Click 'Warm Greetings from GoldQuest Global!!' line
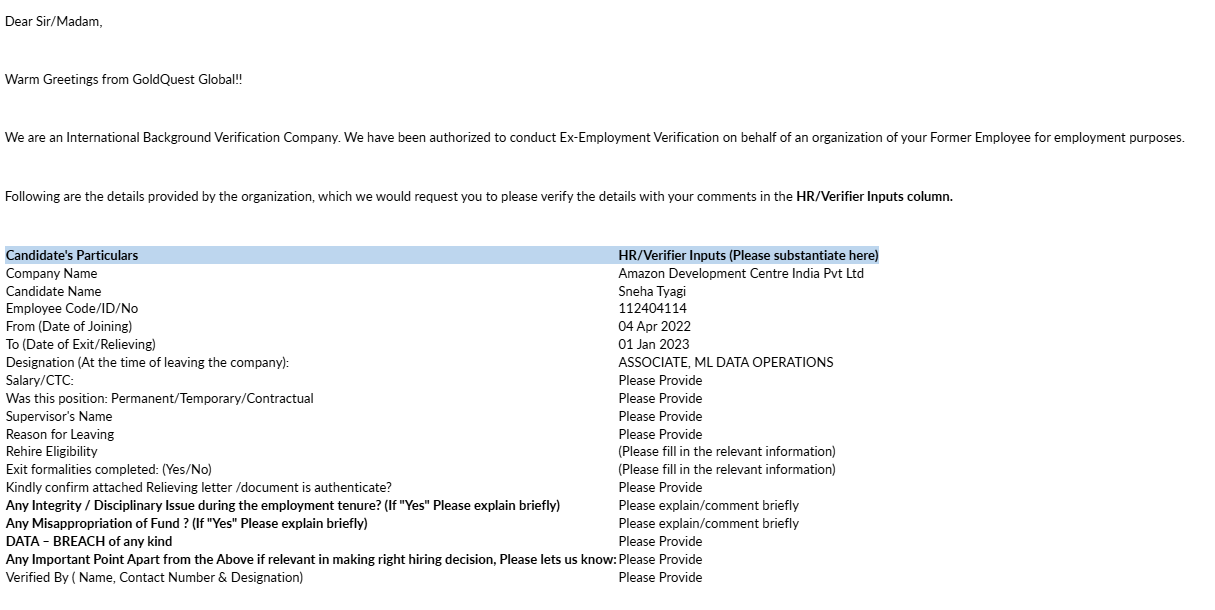The height and width of the screenshot is (610, 1215). tap(124, 80)
